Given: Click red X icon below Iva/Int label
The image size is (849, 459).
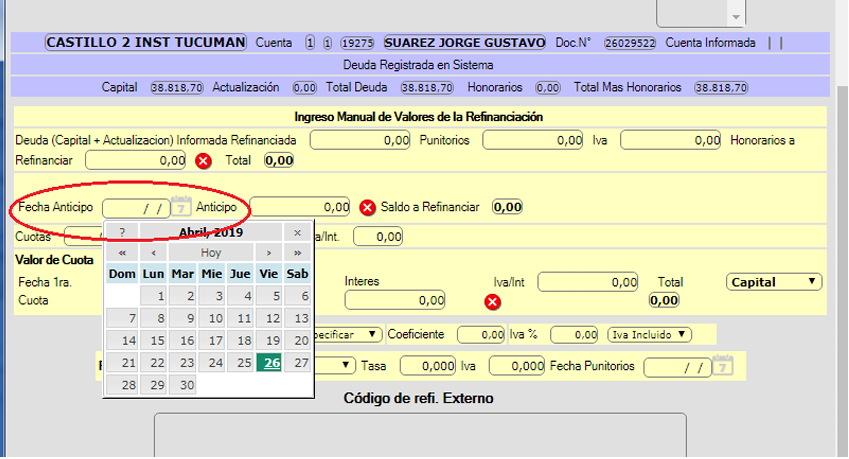Looking at the screenshot, I should point(492,301).
